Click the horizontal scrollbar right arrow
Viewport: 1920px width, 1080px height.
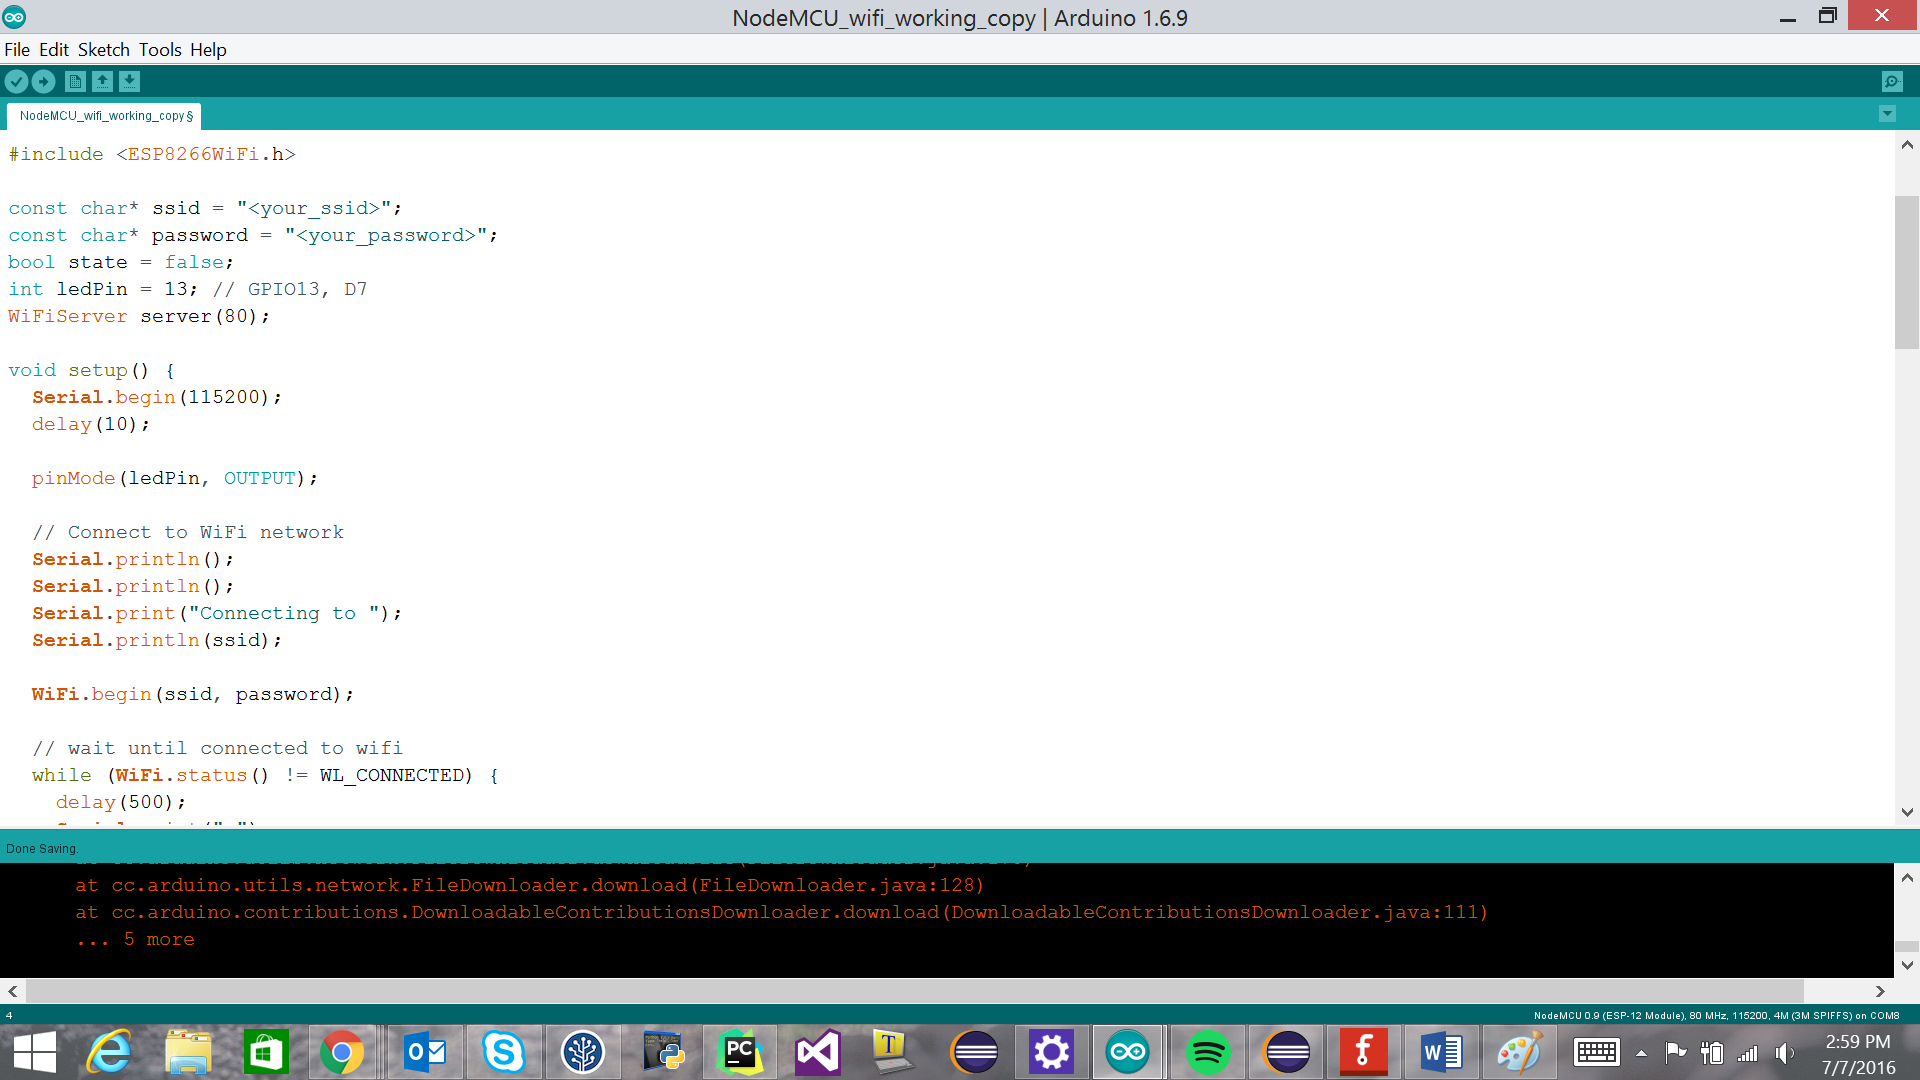1880,991
